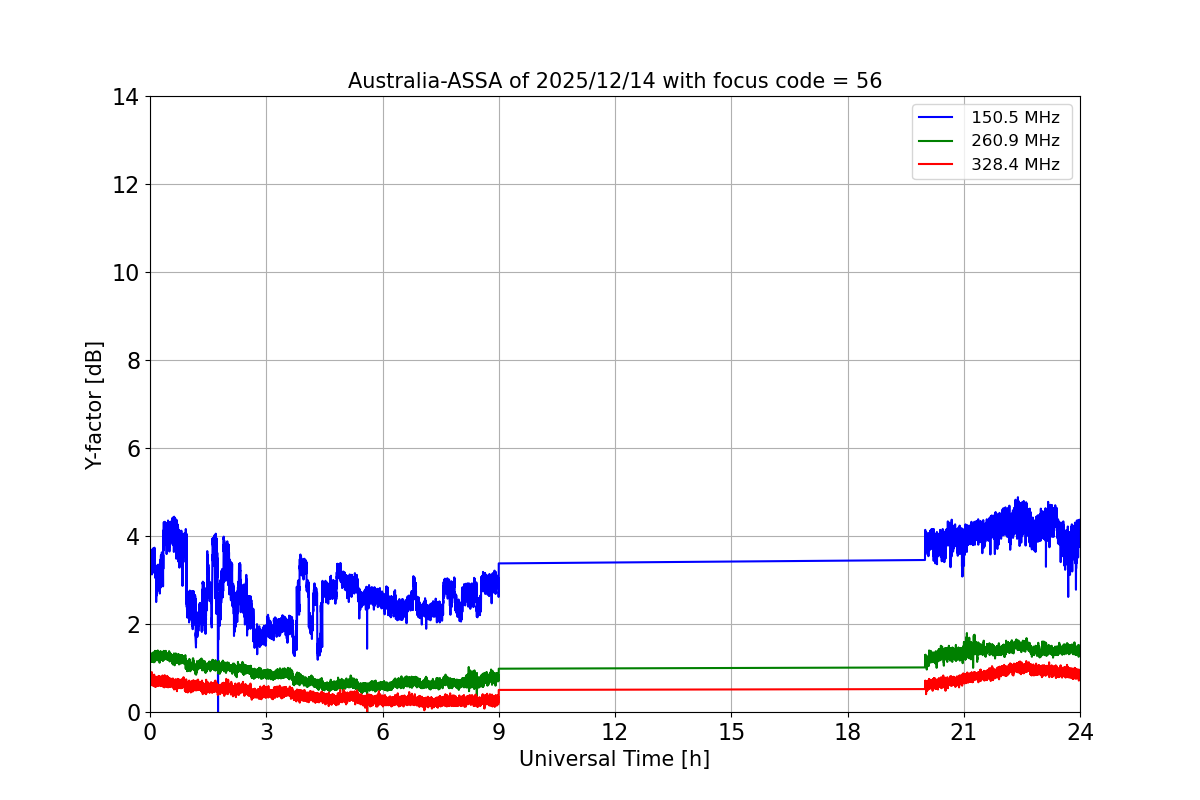
Task: Click the x-axis tick label 18
Action: pyautogui.click(x=848, y=732)
